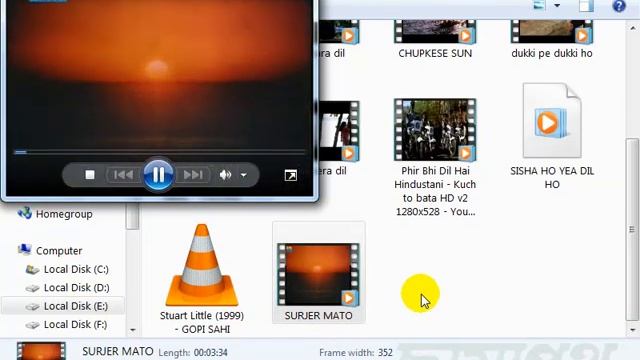
Task: Open Local Disk (D:)
Action: [x=76, y=288]
